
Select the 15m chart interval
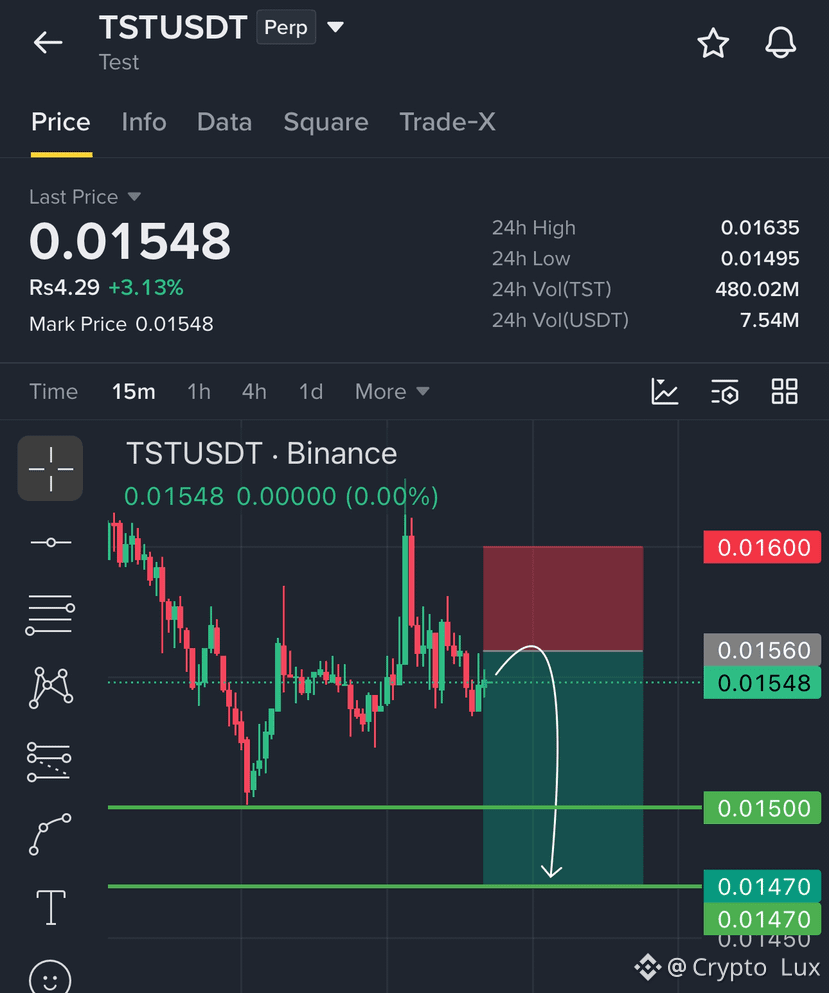(134, 391)
